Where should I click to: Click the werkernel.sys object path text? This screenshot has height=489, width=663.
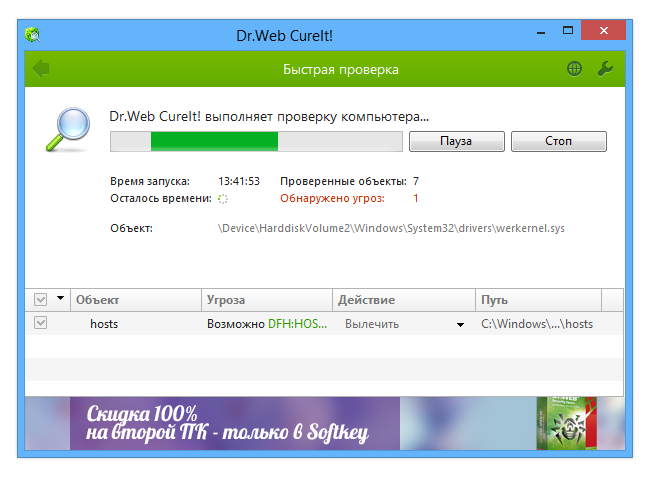tap(391, 228)
